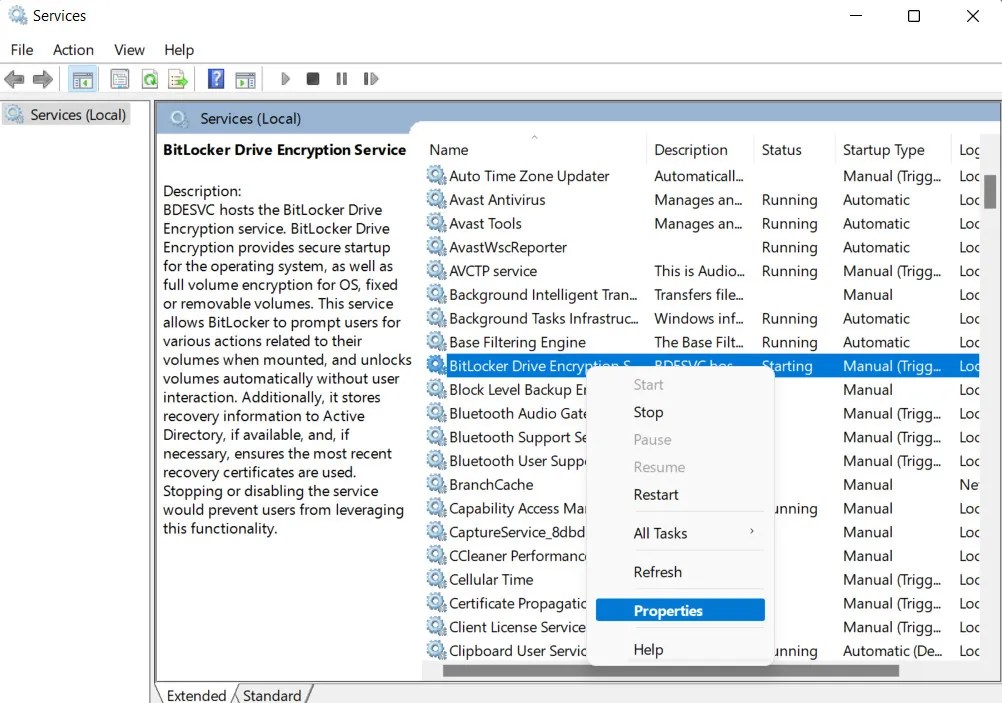1002x703 pixels.
Task: Open the Help toolbar icon
Action: tap(215, 79)
